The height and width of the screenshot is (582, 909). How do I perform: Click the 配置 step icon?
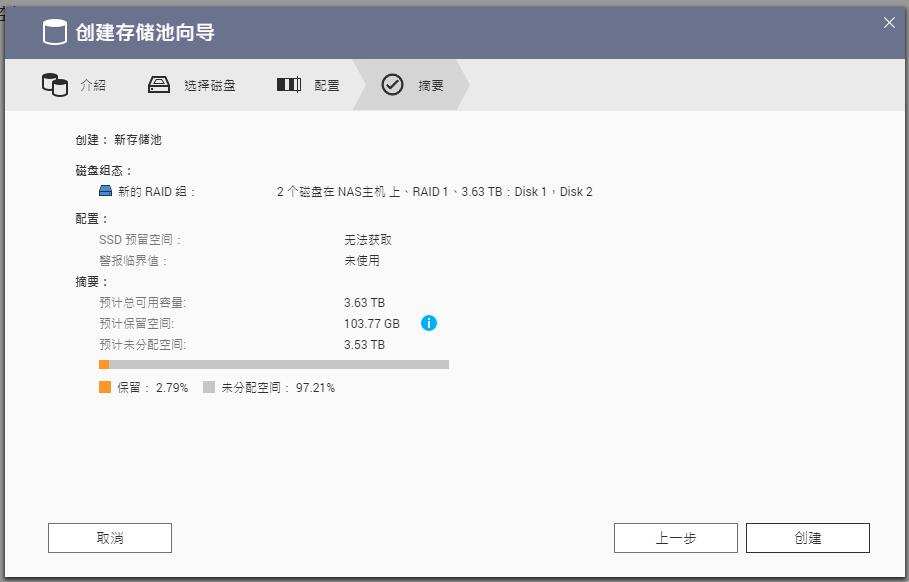pos(288,84)
